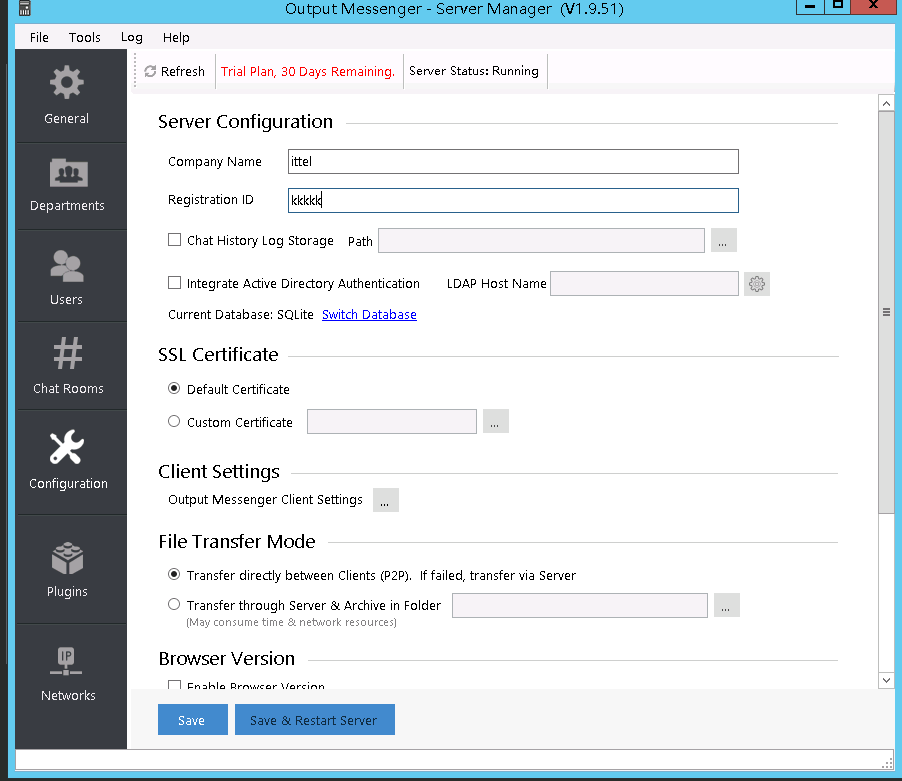The image size is (902, 781).
Task: Click the archive folder path field
Action: tap(580, 606)
